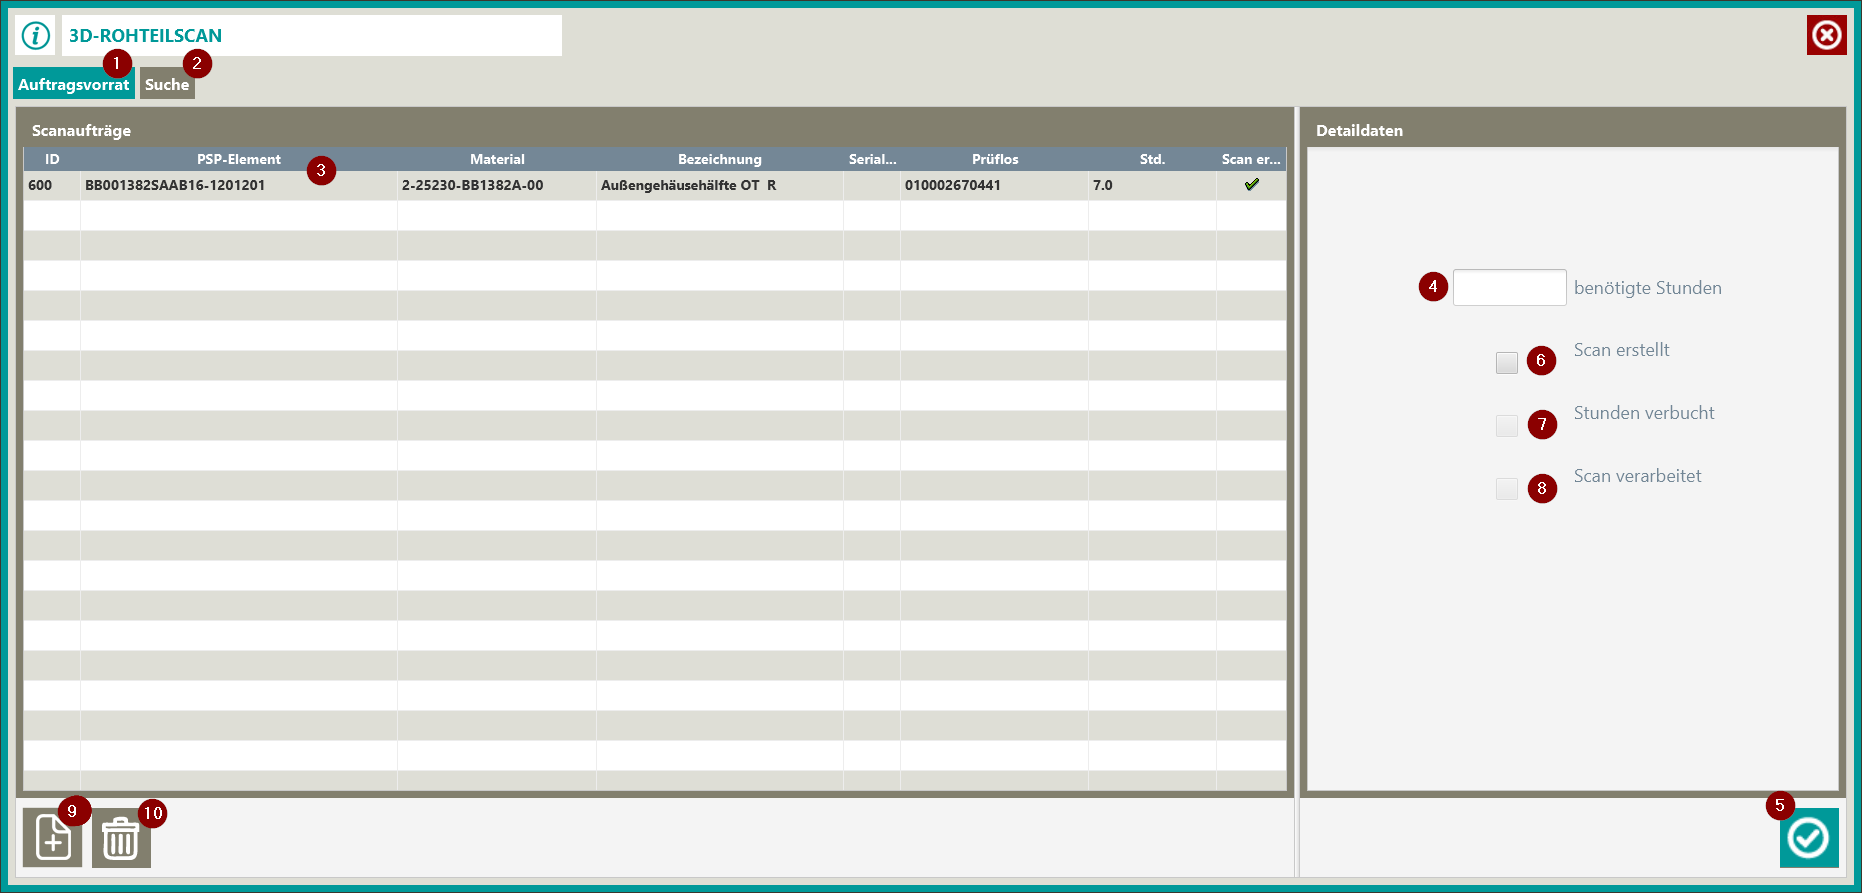Sort by the PSP-Element column header
Screen dimensions: 1862x893
(238, 159)
